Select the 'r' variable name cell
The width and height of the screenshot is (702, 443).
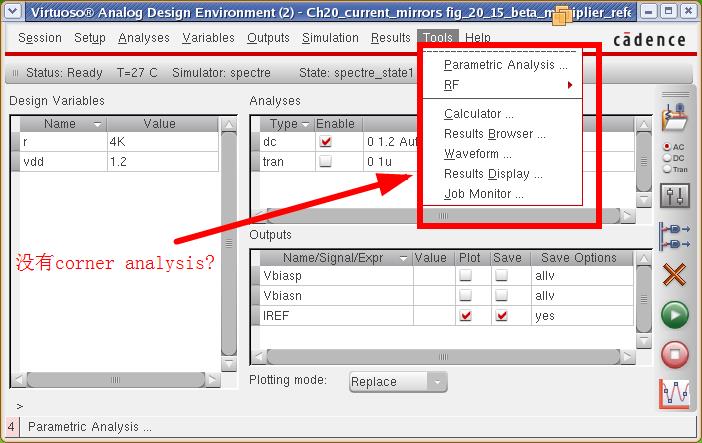[63, 142]
